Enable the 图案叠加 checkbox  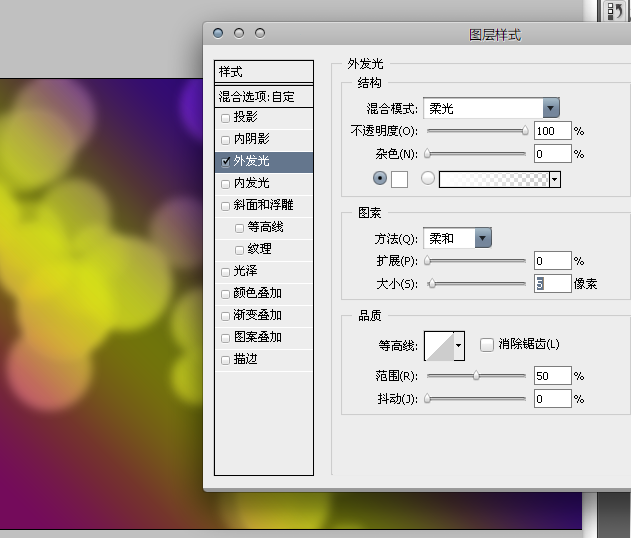(225, 338)
